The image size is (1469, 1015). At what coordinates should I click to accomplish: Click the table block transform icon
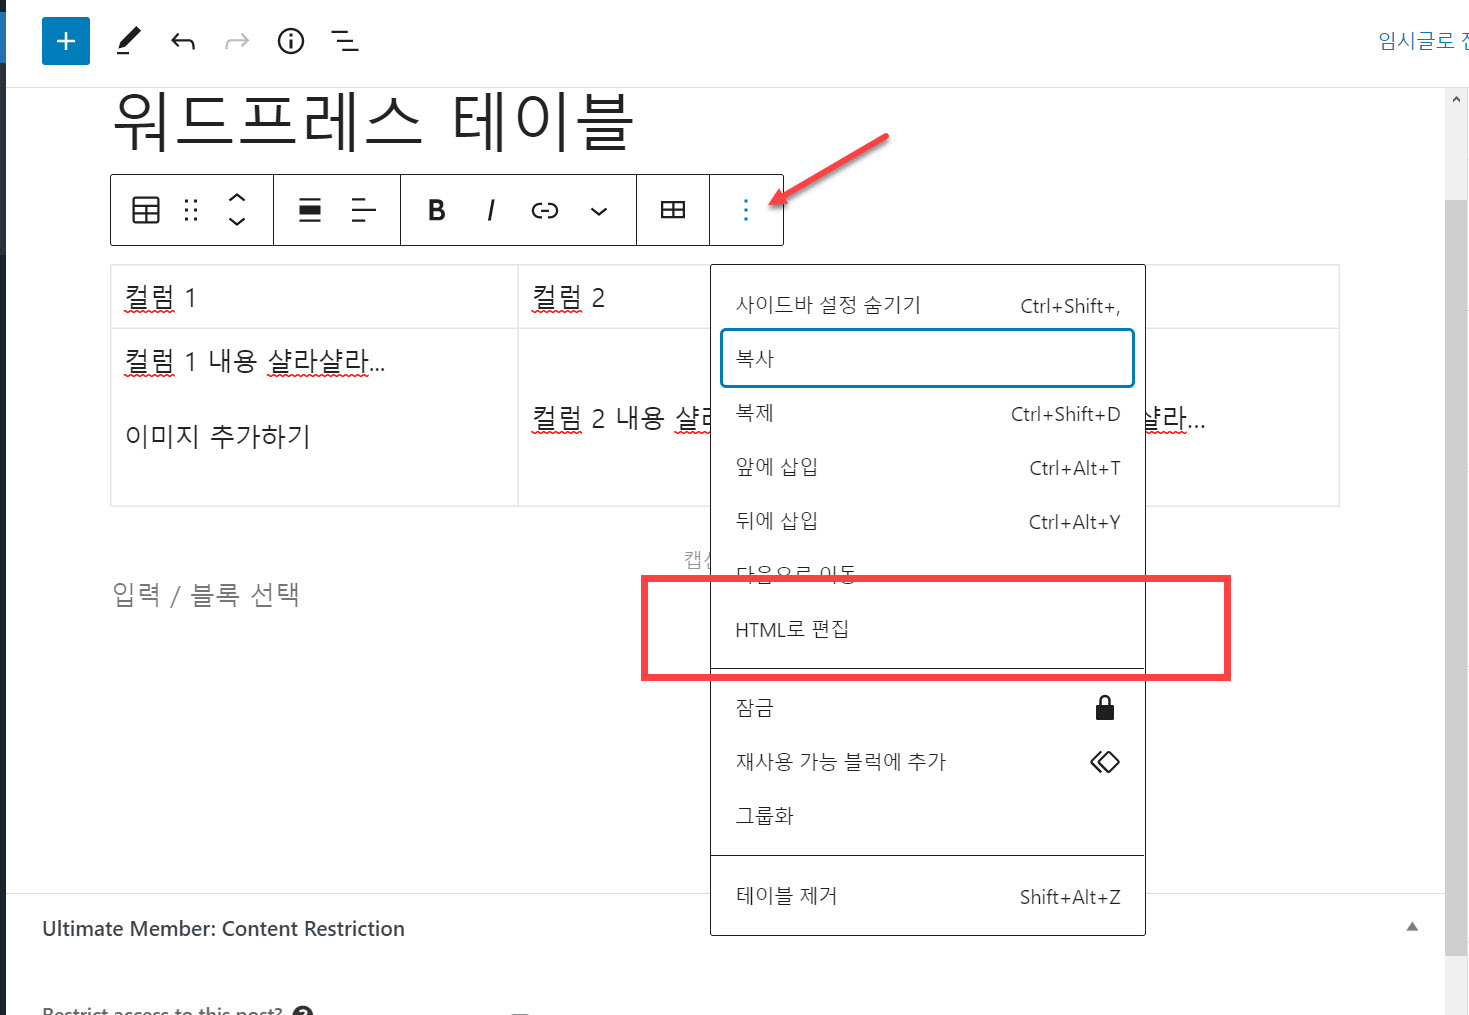click(x=146, y=210)
